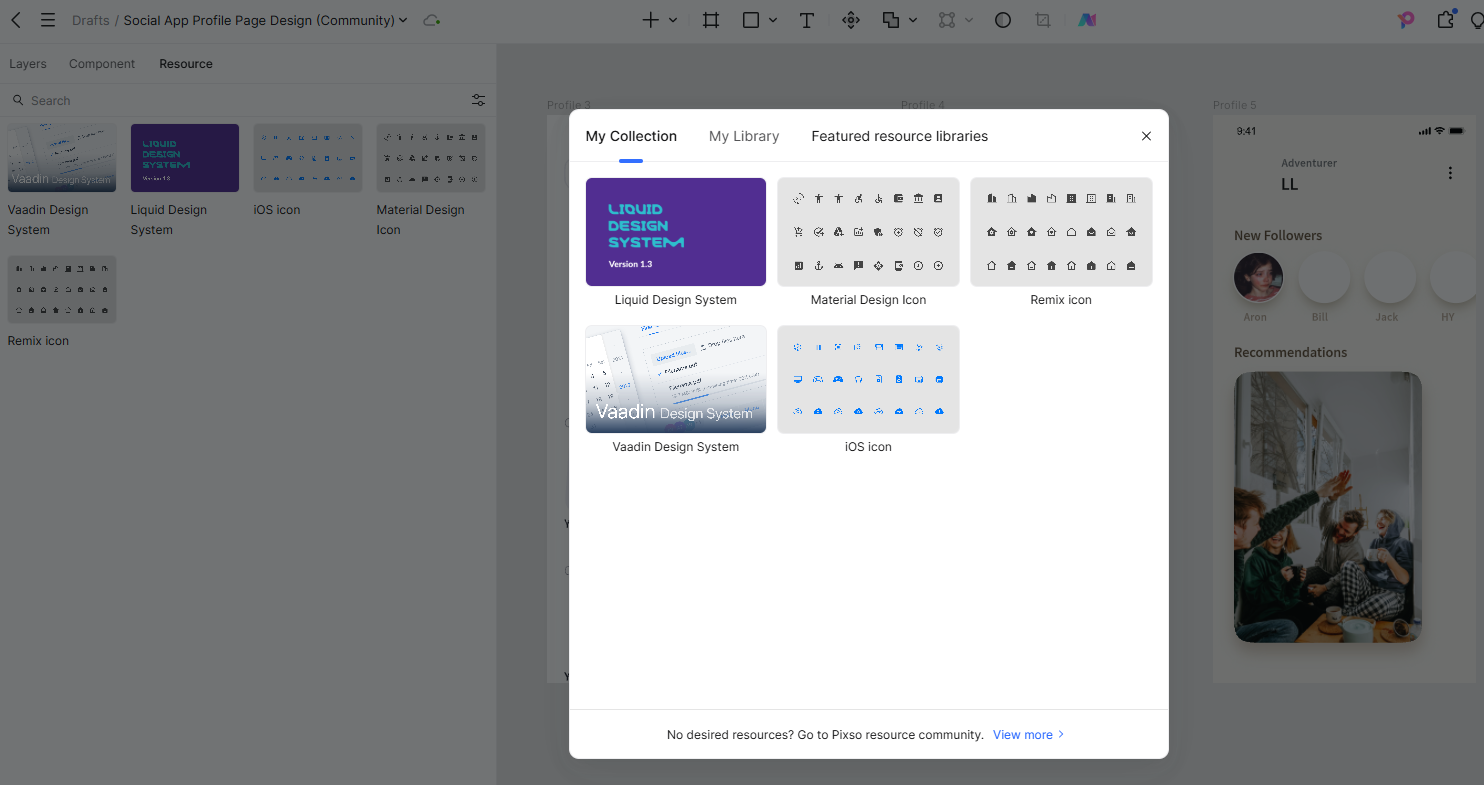Close the resource library dialog
The image size is (1484, 785).
point(1147,136)
